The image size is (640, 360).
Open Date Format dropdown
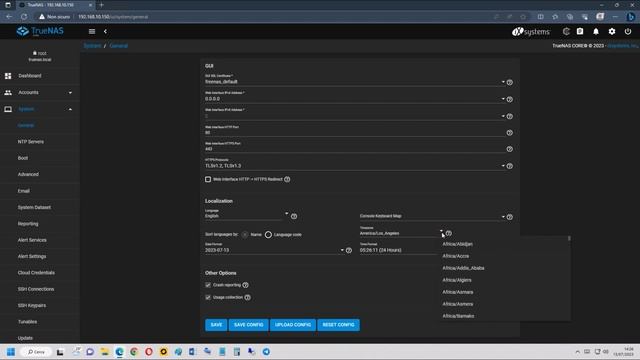(342, 250)
